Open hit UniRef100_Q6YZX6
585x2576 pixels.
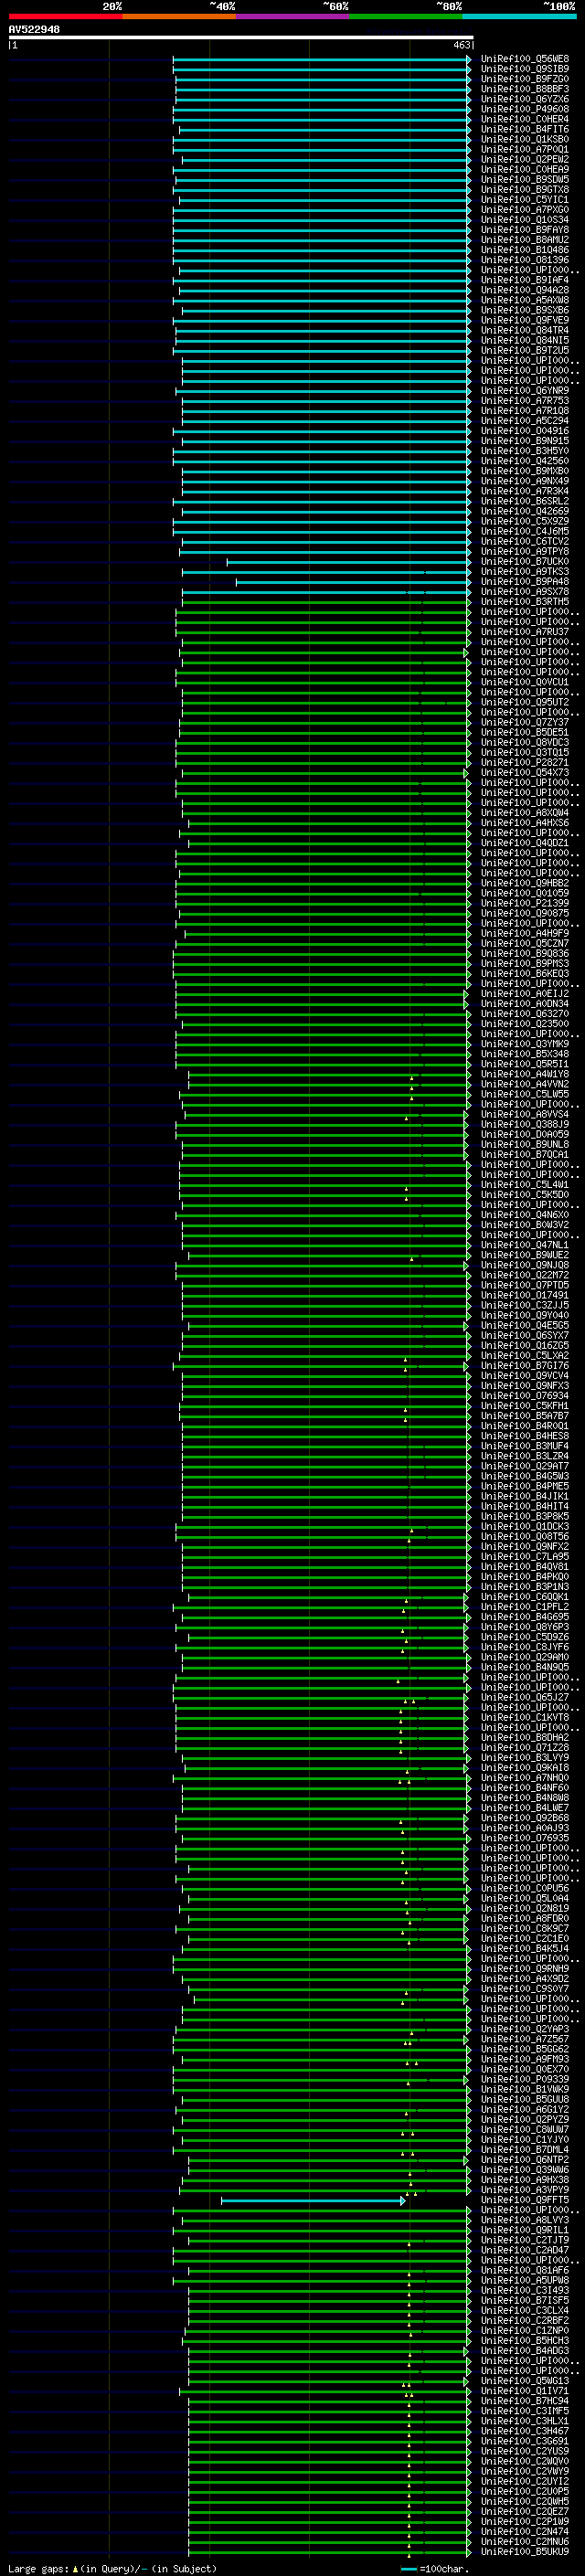(x=525, y=99)
